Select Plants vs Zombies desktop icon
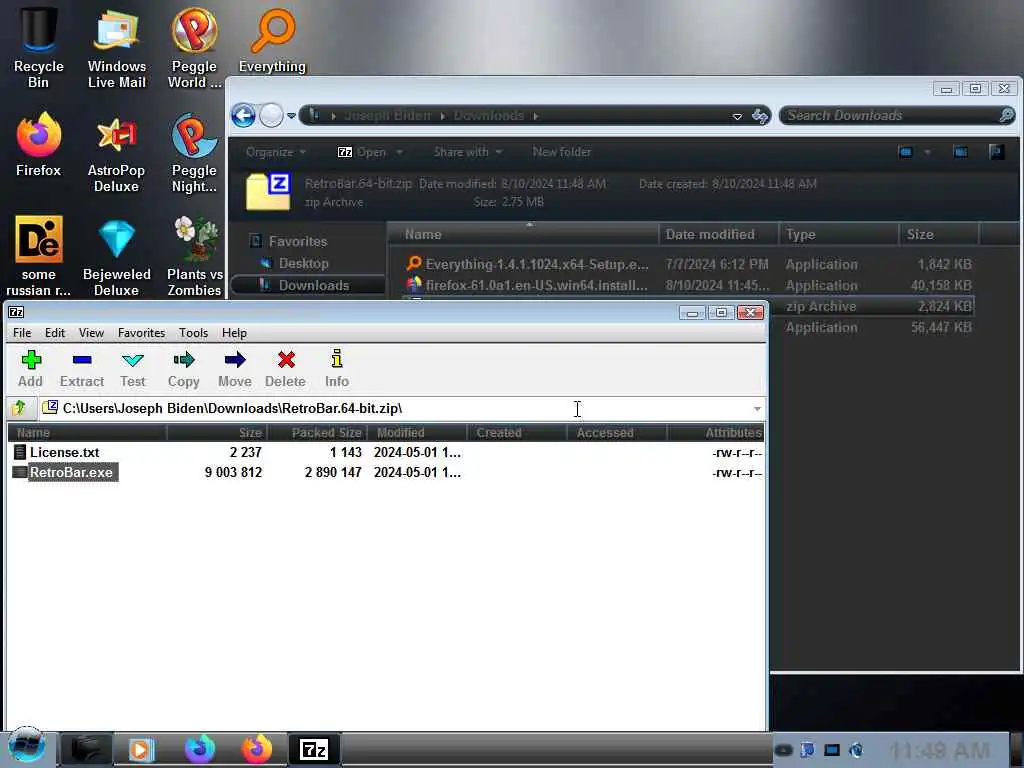Screen dimensions: 1024x768 coord(195,256)
